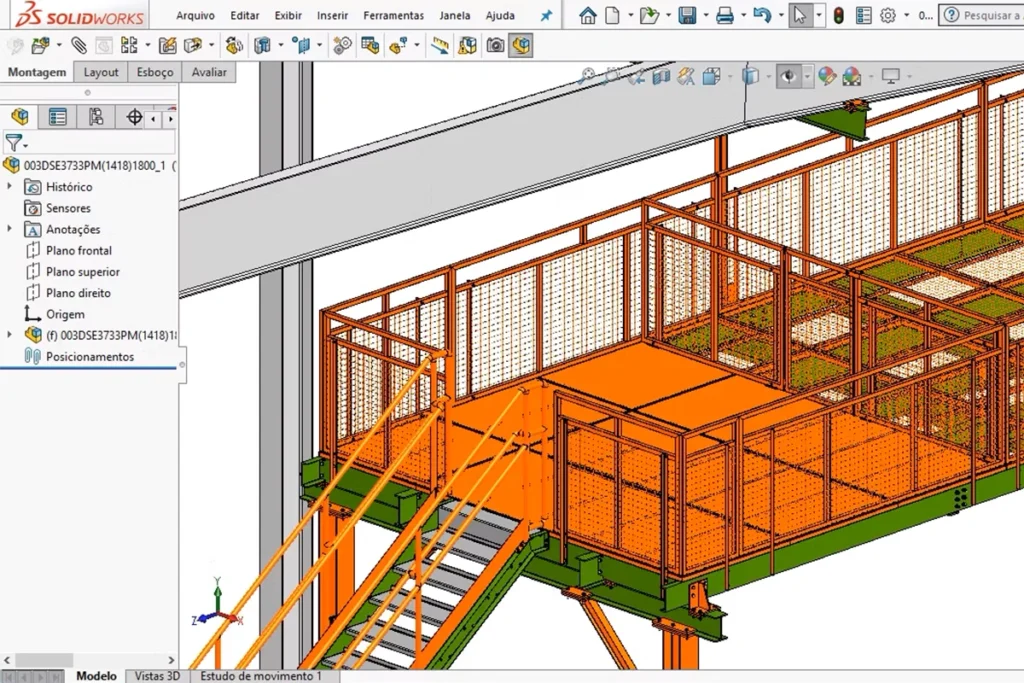This screenshot has height=683, width=1024.
Task: Click the Print icon in top toolbar
Action: coord(725,16)
